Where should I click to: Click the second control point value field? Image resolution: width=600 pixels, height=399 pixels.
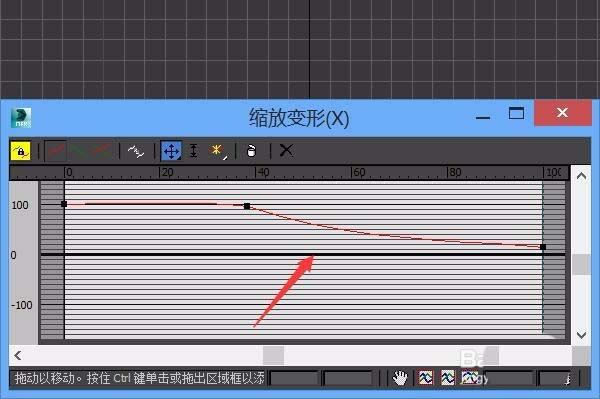pyautogui.click(x=348, y=378)
